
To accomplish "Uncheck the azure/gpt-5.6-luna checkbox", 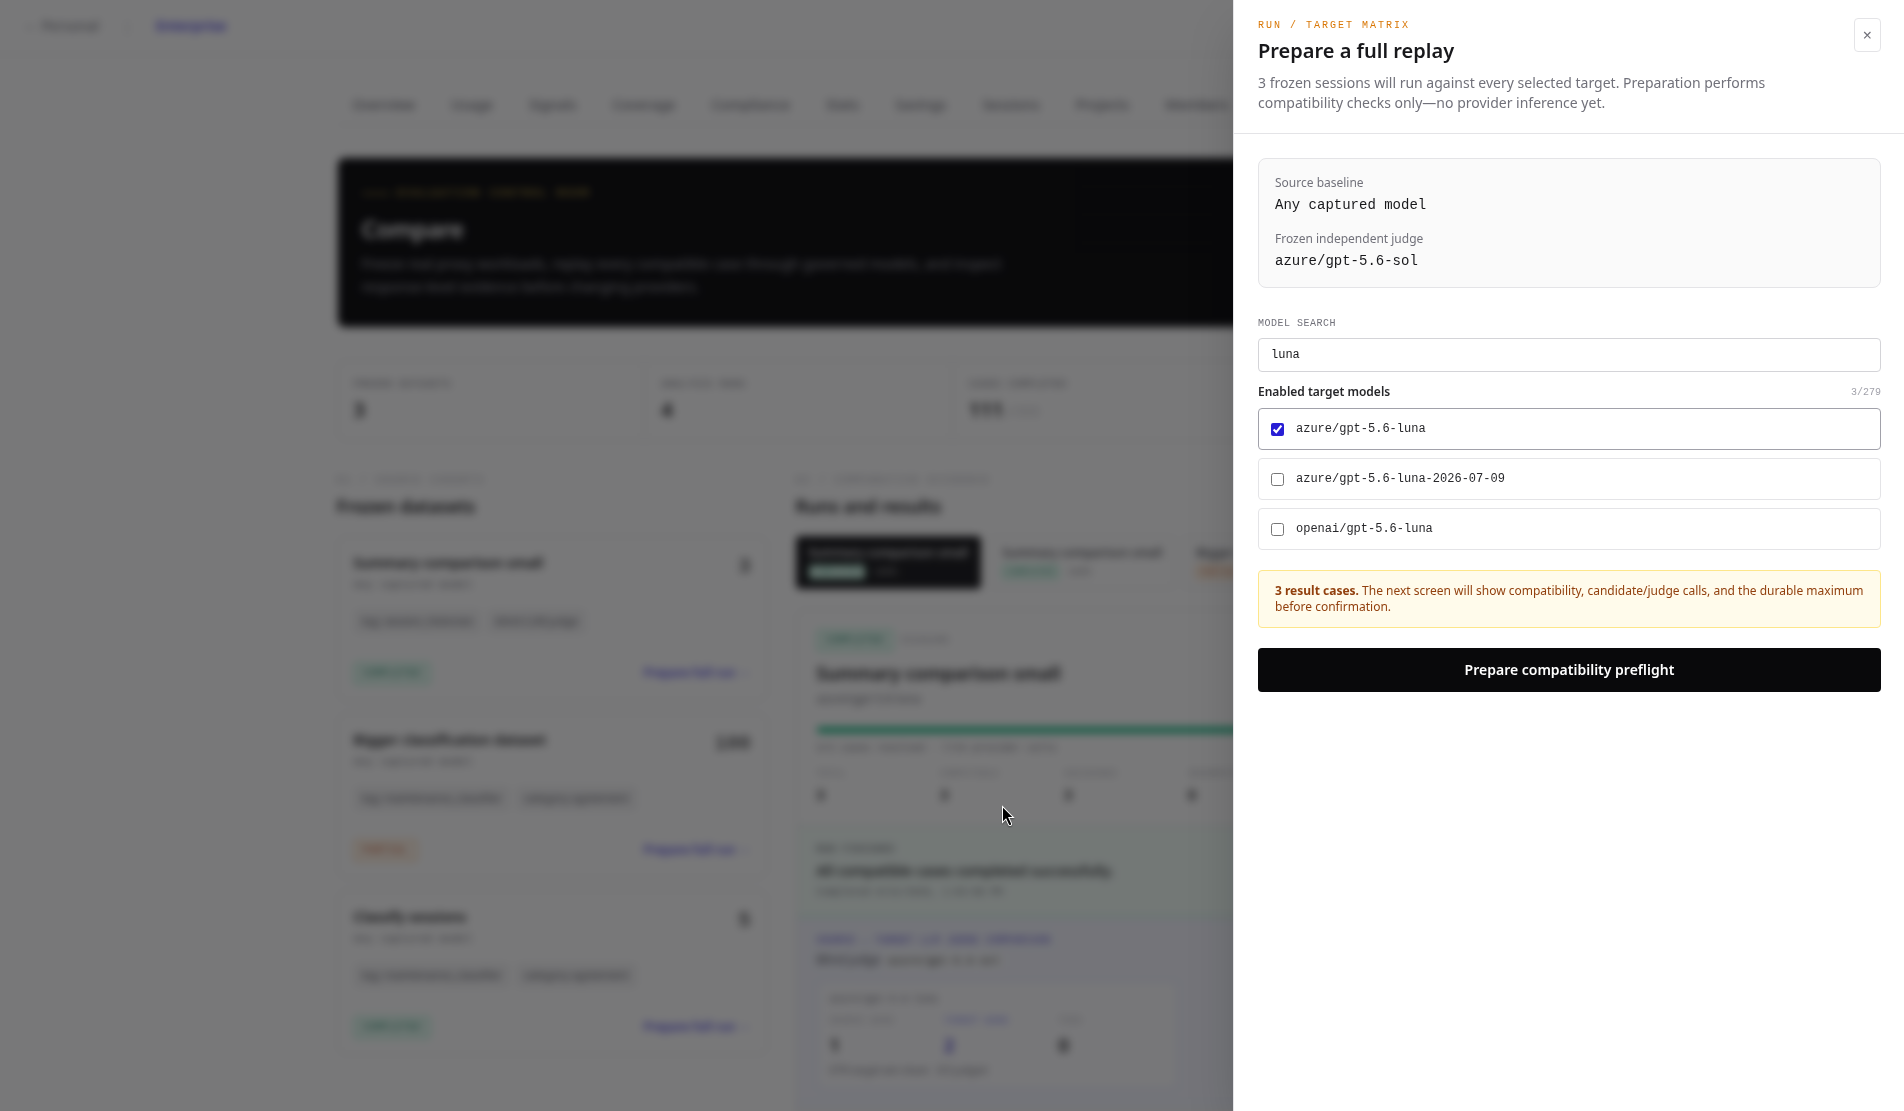I will pos(1277,429).
